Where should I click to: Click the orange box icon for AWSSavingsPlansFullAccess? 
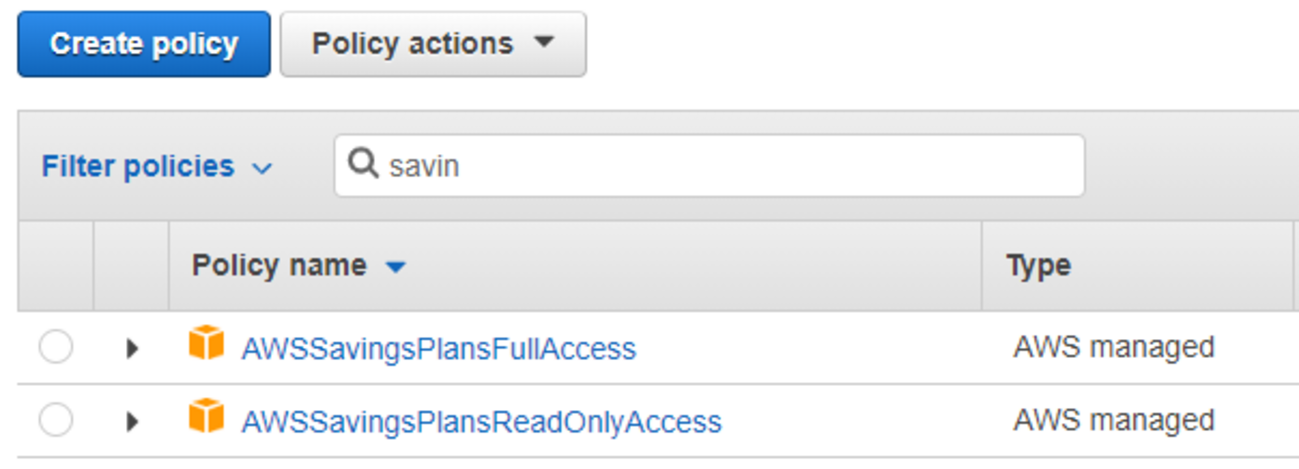click(x=206, y=345)
